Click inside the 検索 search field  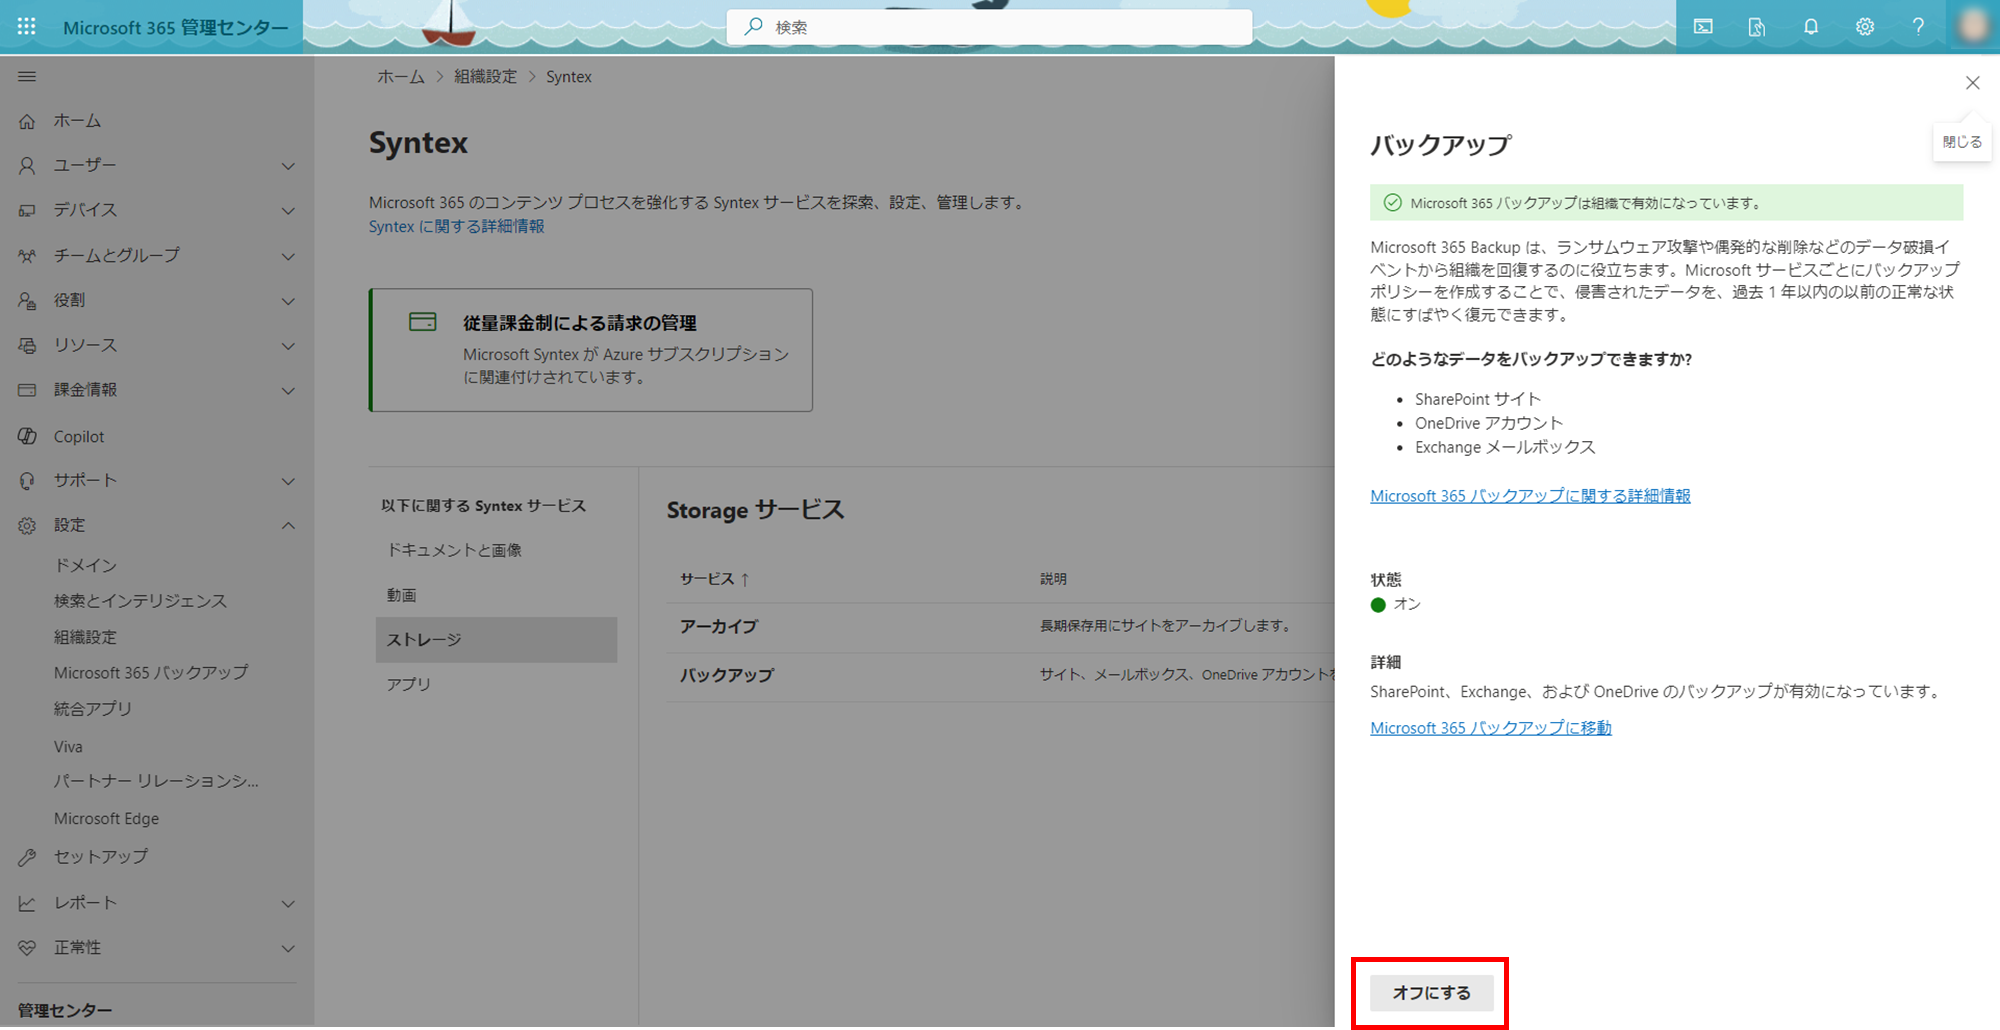tap(988, 26)
